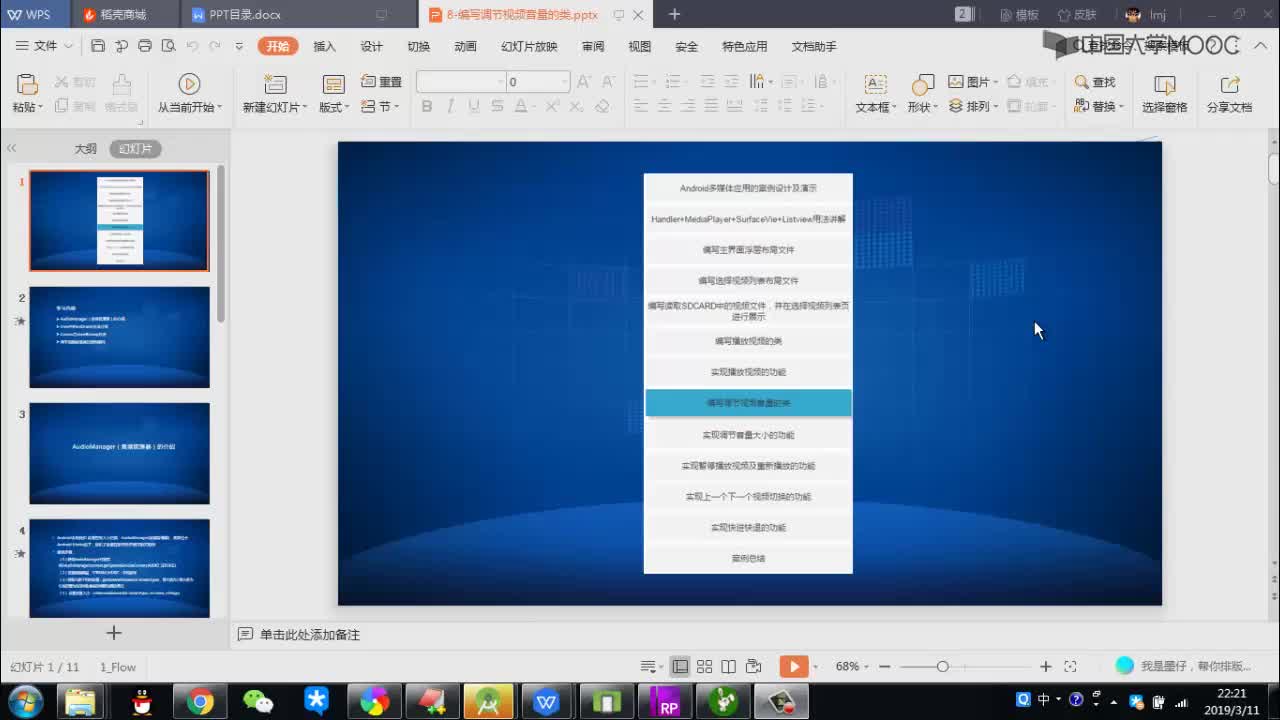Click the Print Preview icon
This screenshot has height=720, width=1280.
pos(168,46)
